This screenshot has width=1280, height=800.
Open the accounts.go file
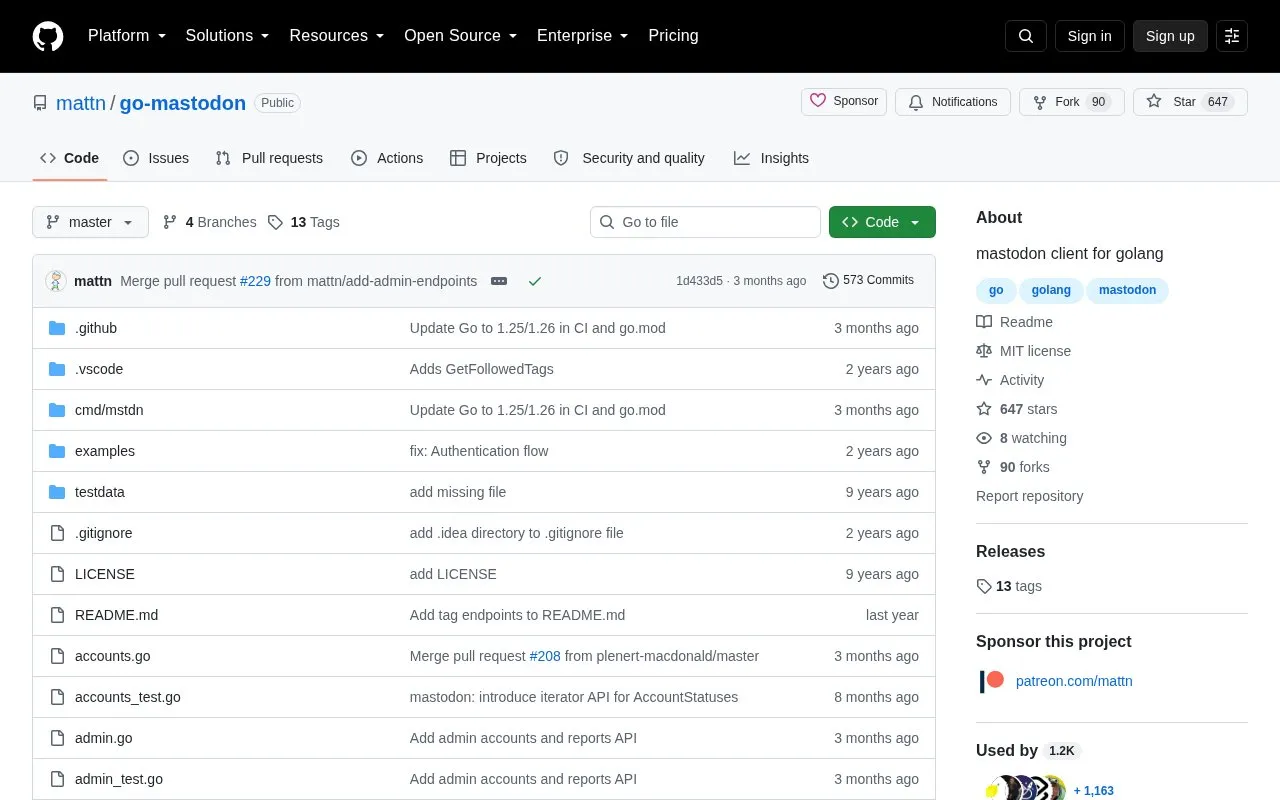(x=113, y=656)
